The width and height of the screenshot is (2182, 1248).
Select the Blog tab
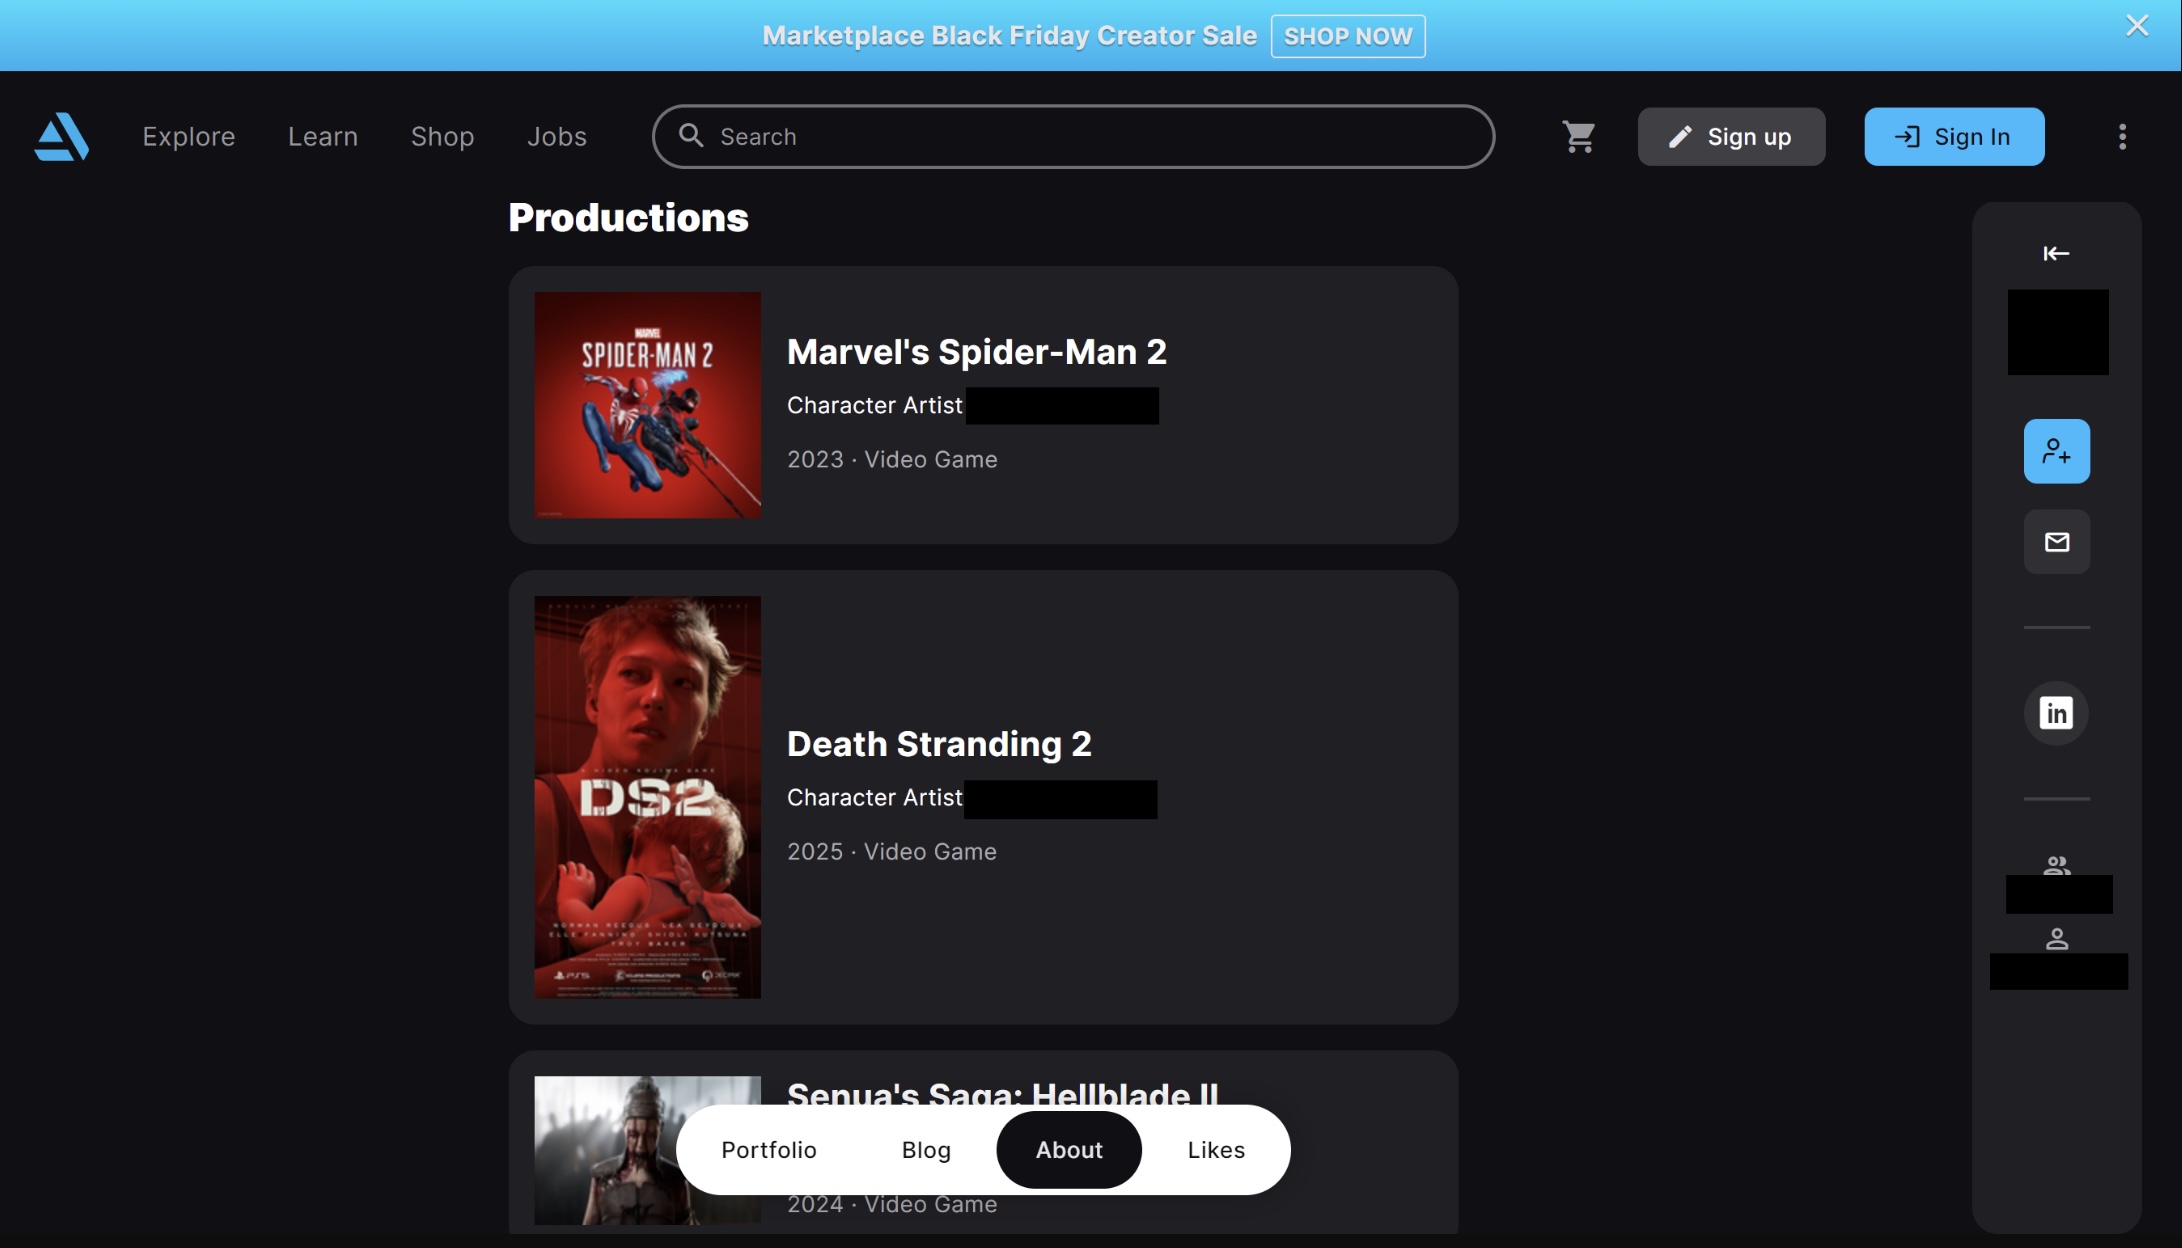click(925, 1148)
